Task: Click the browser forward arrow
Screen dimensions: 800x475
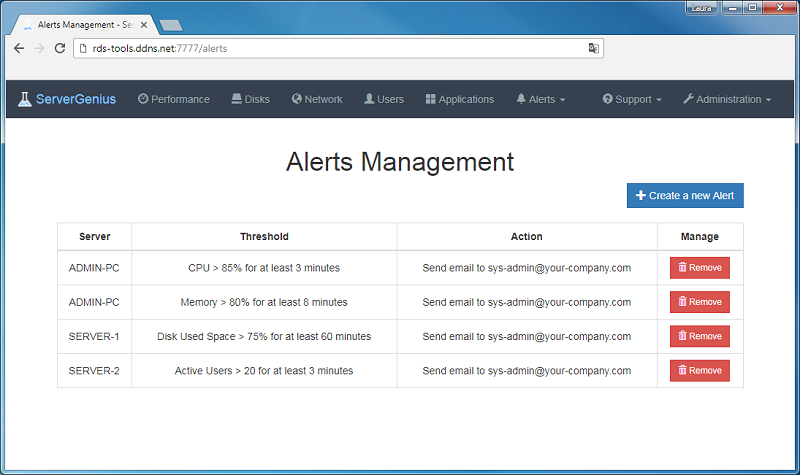Action: click(x=39, y=48)
